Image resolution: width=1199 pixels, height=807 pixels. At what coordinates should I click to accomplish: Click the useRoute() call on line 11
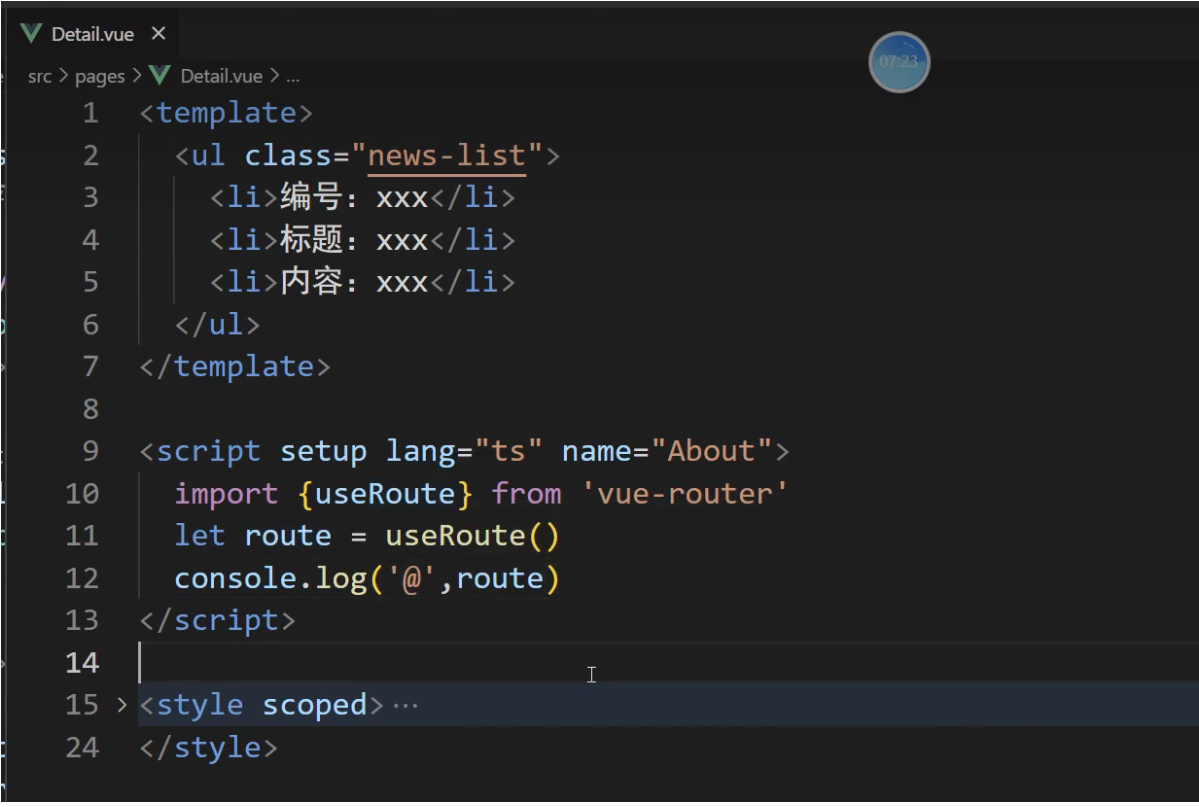point(472,536)
